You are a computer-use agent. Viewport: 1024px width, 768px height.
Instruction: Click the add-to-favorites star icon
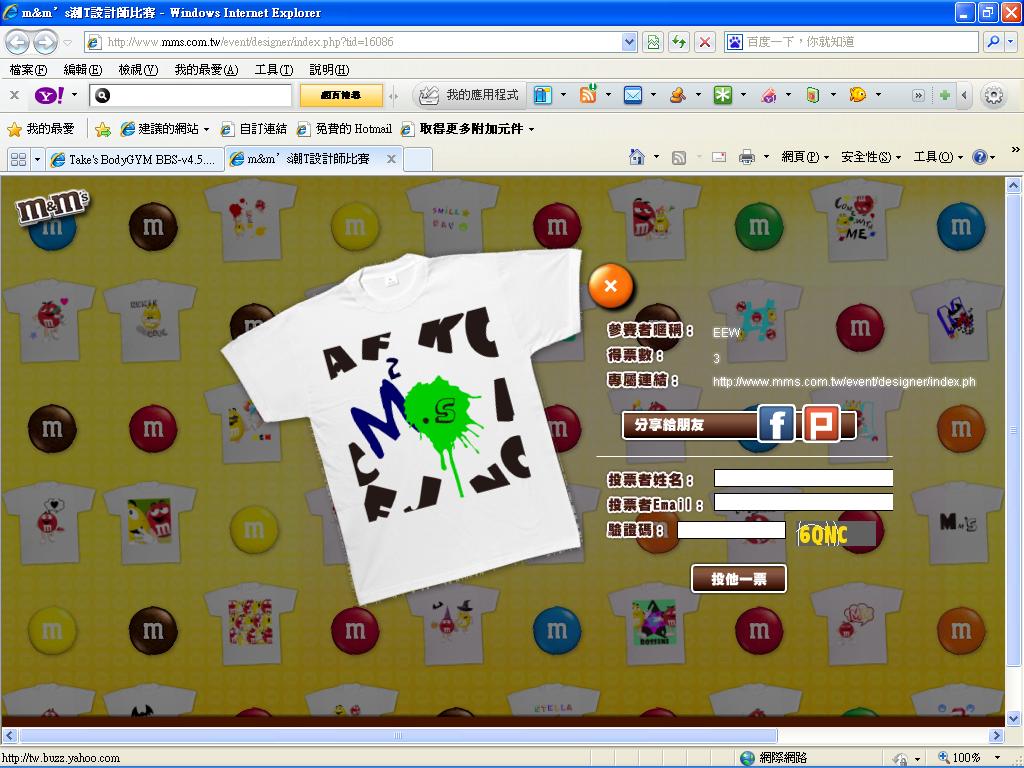click(x=103, y=129)
